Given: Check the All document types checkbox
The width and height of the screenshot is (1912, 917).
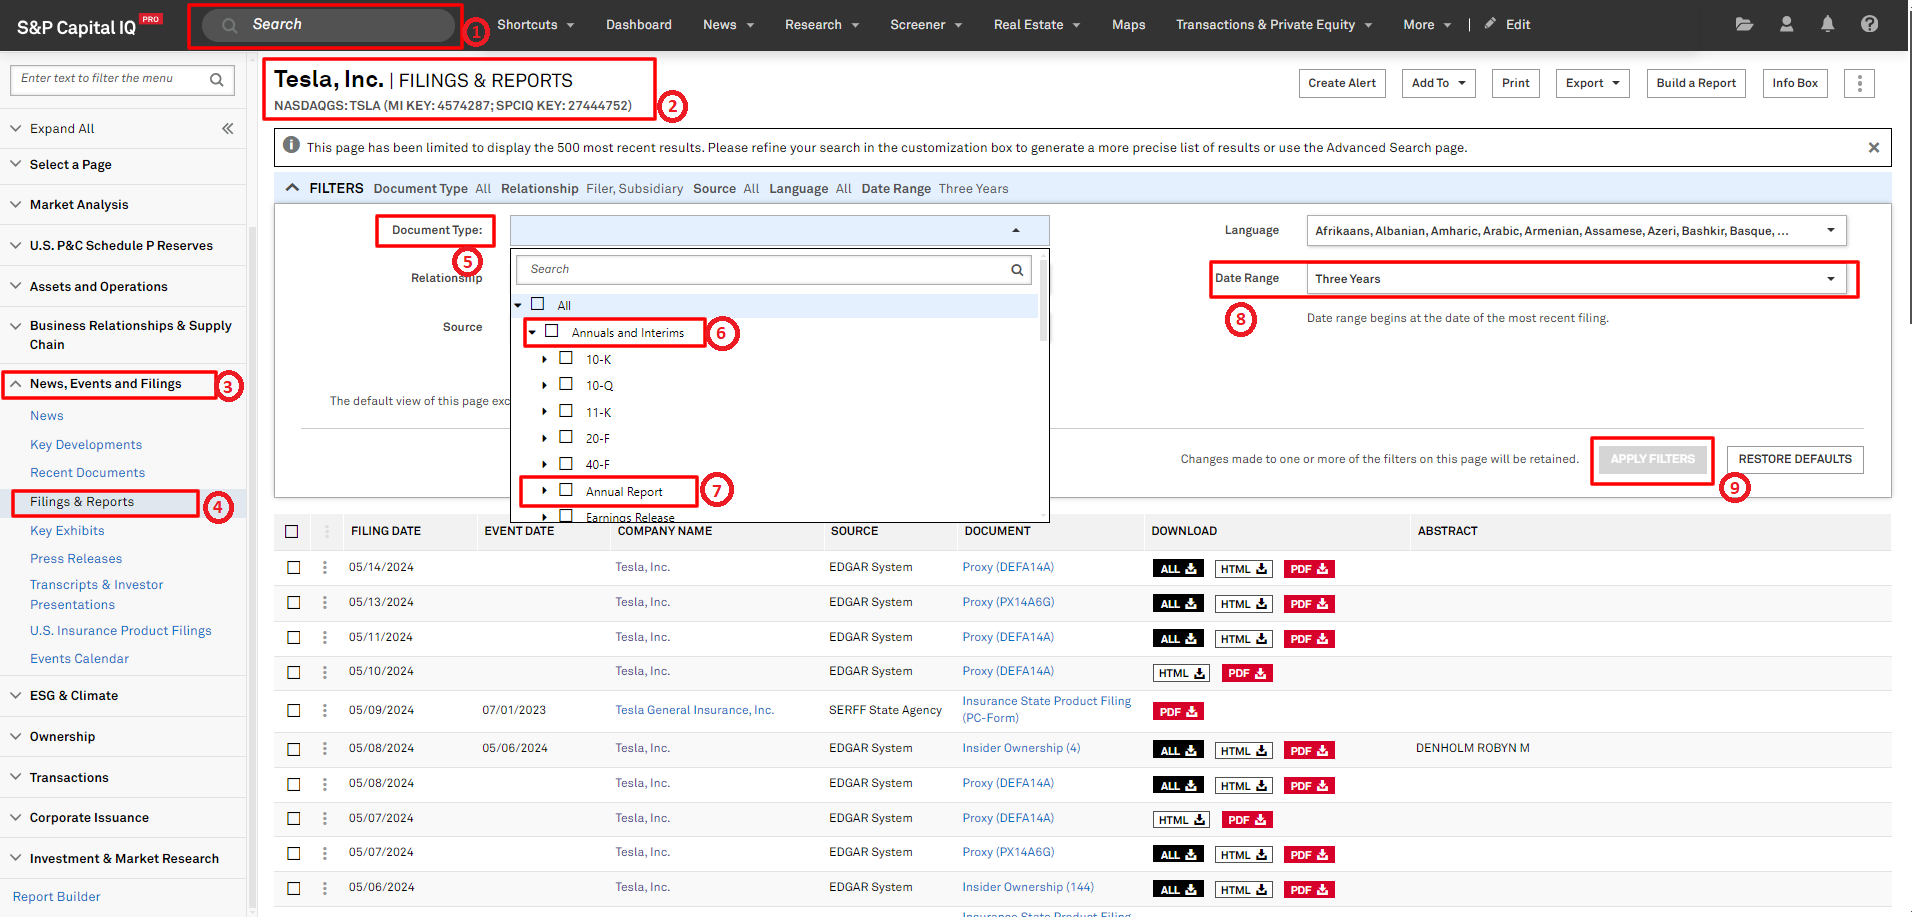Looking at the screenshot, I should 538,304.
